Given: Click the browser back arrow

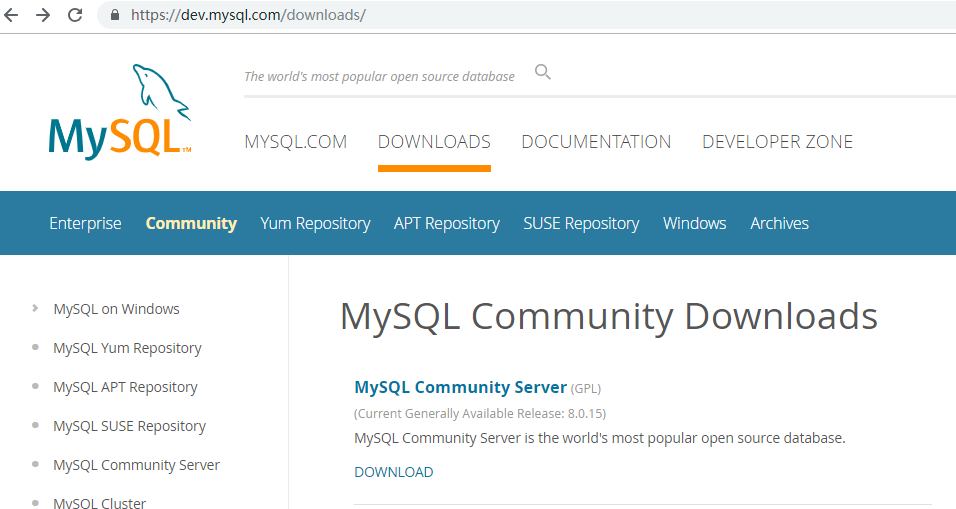Looking at the screenshot, I should [11, 15].
